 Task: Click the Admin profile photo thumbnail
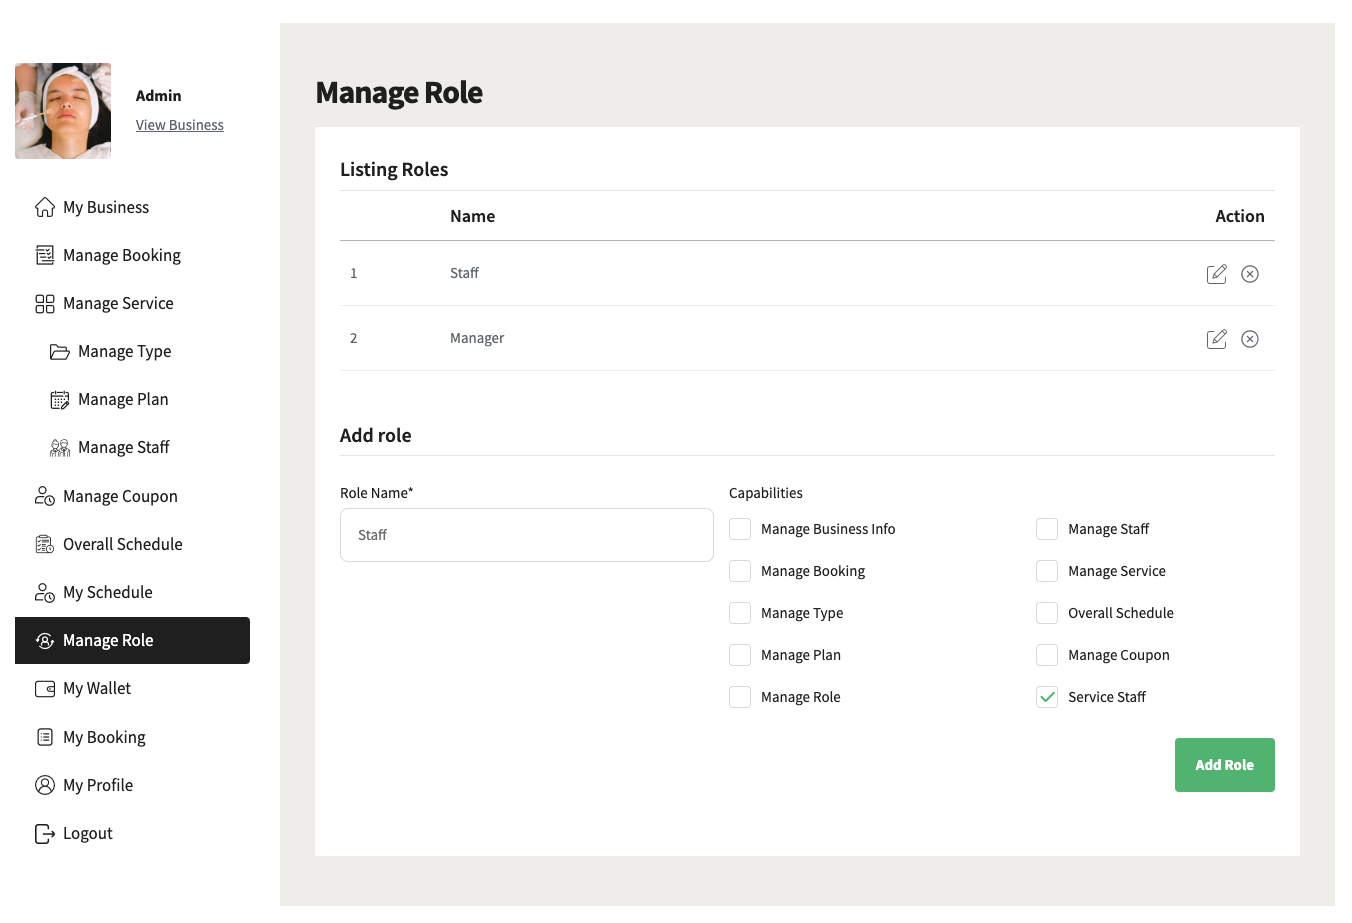[63, 111]
